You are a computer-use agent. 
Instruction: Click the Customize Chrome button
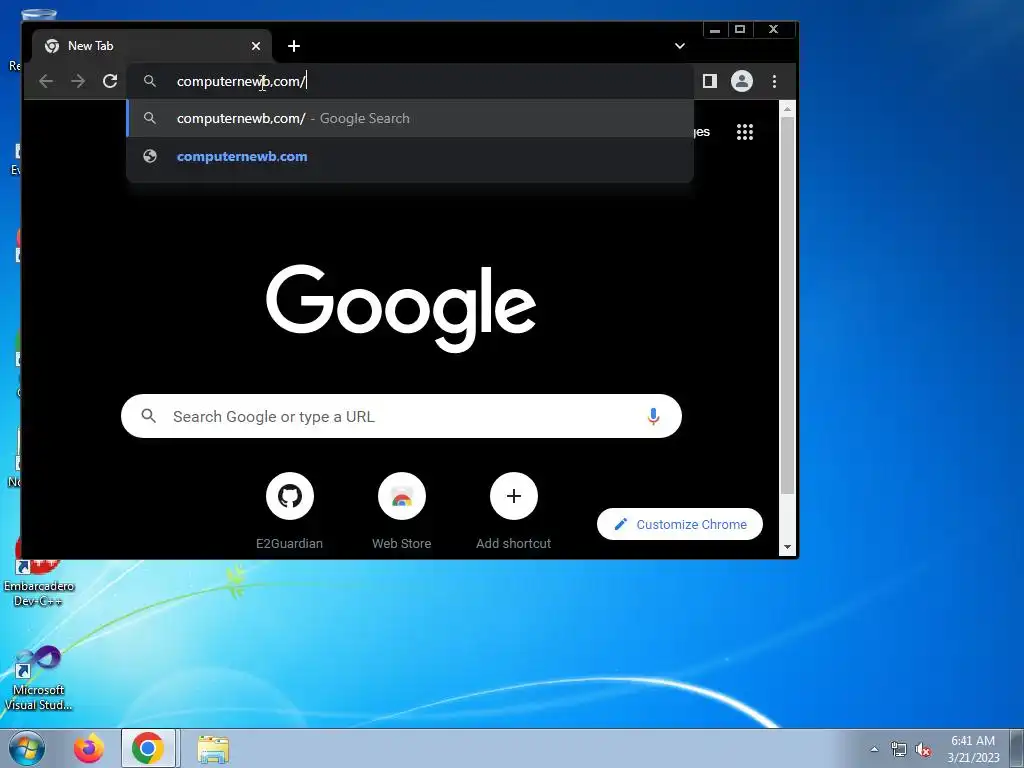pyautogui.click(x=680, y=524)
